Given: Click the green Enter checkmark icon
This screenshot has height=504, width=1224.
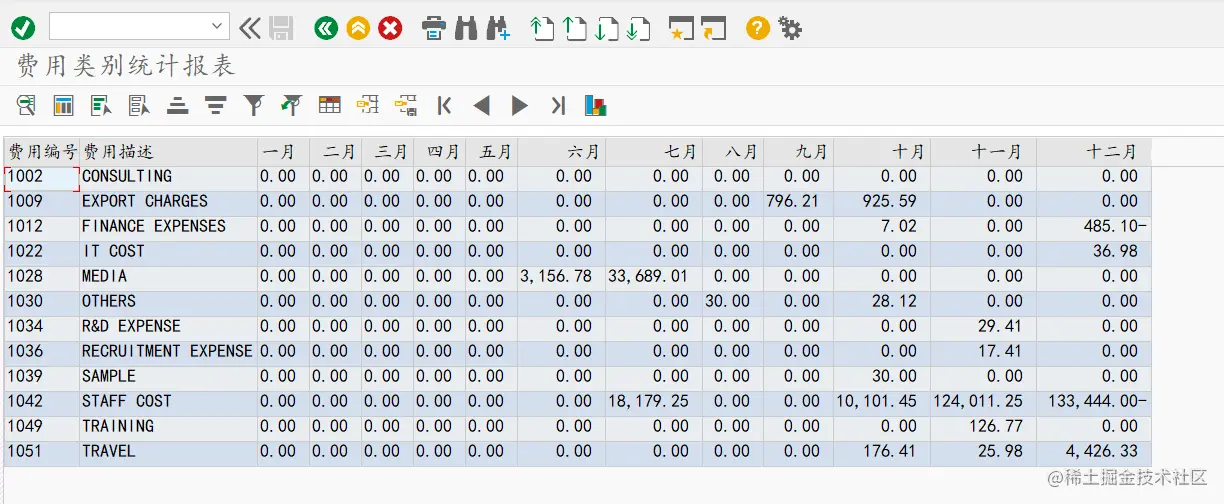Looking at the screenshot, I should pos(23,28).
